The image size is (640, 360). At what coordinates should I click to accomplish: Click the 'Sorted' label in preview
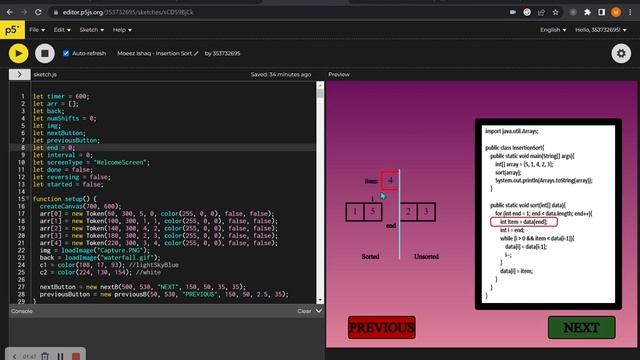pos(370,256)
